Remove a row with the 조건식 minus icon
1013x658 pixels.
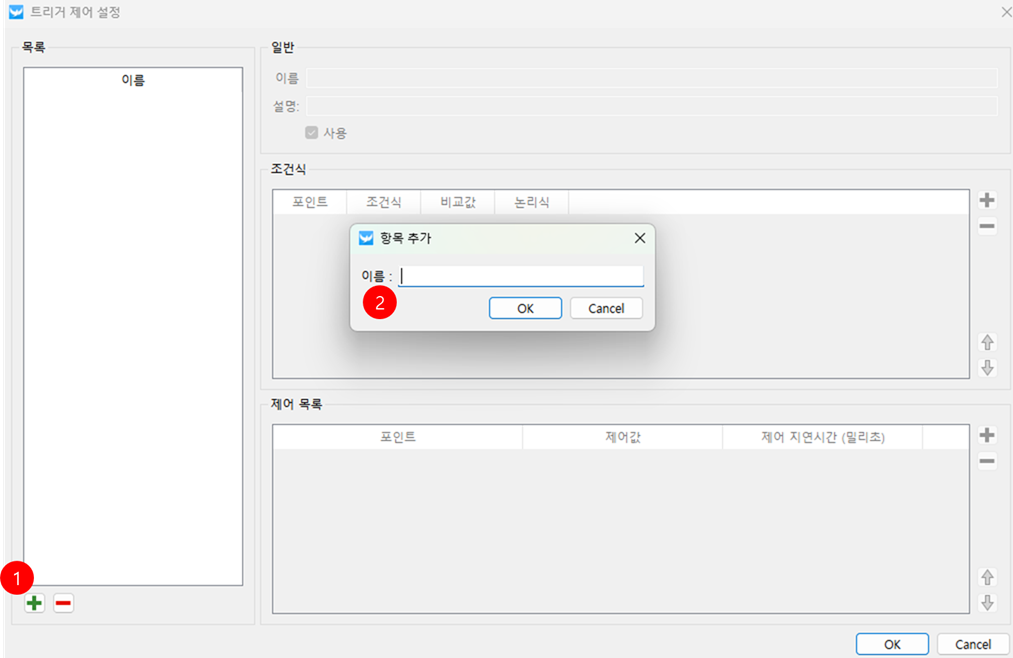click(x=987, y=227)
